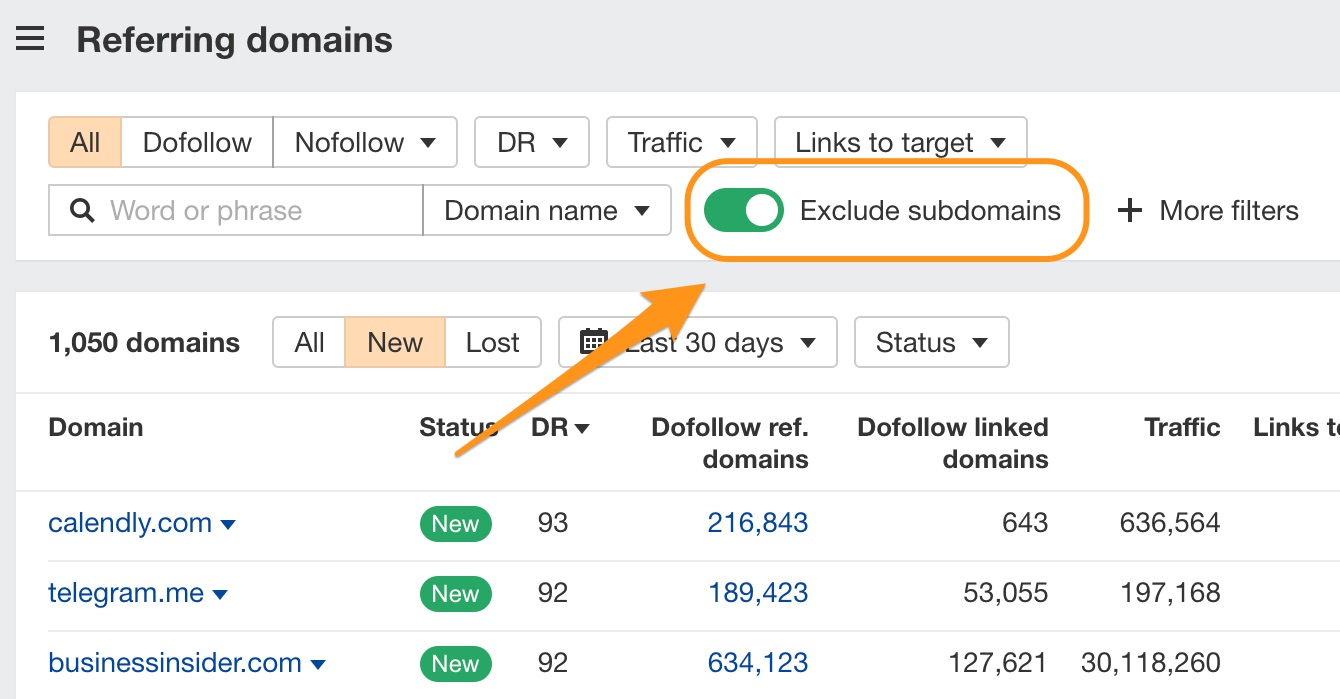Expand the calendly.com domain caret
Viewport: 1340px width, 699px height.
tap(228, 525)
